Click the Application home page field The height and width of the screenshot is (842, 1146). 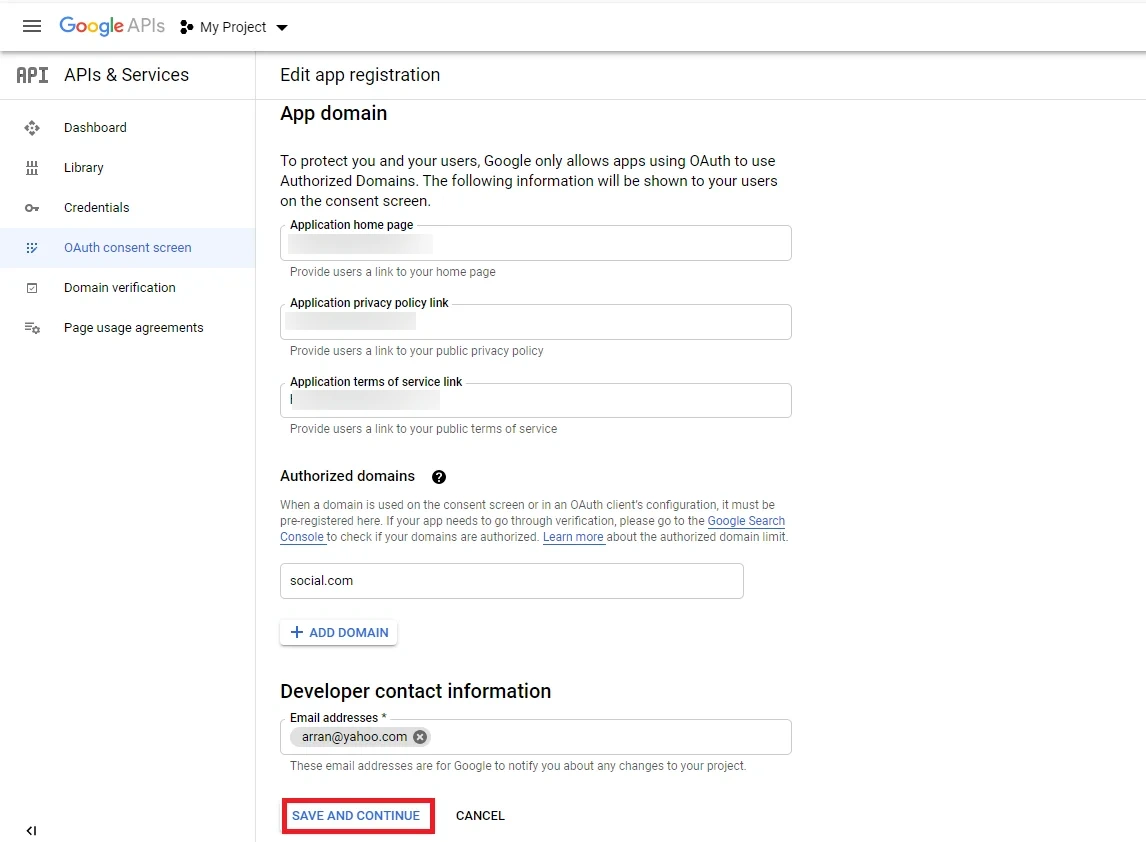pyautogui.click(x=536, y=243)
